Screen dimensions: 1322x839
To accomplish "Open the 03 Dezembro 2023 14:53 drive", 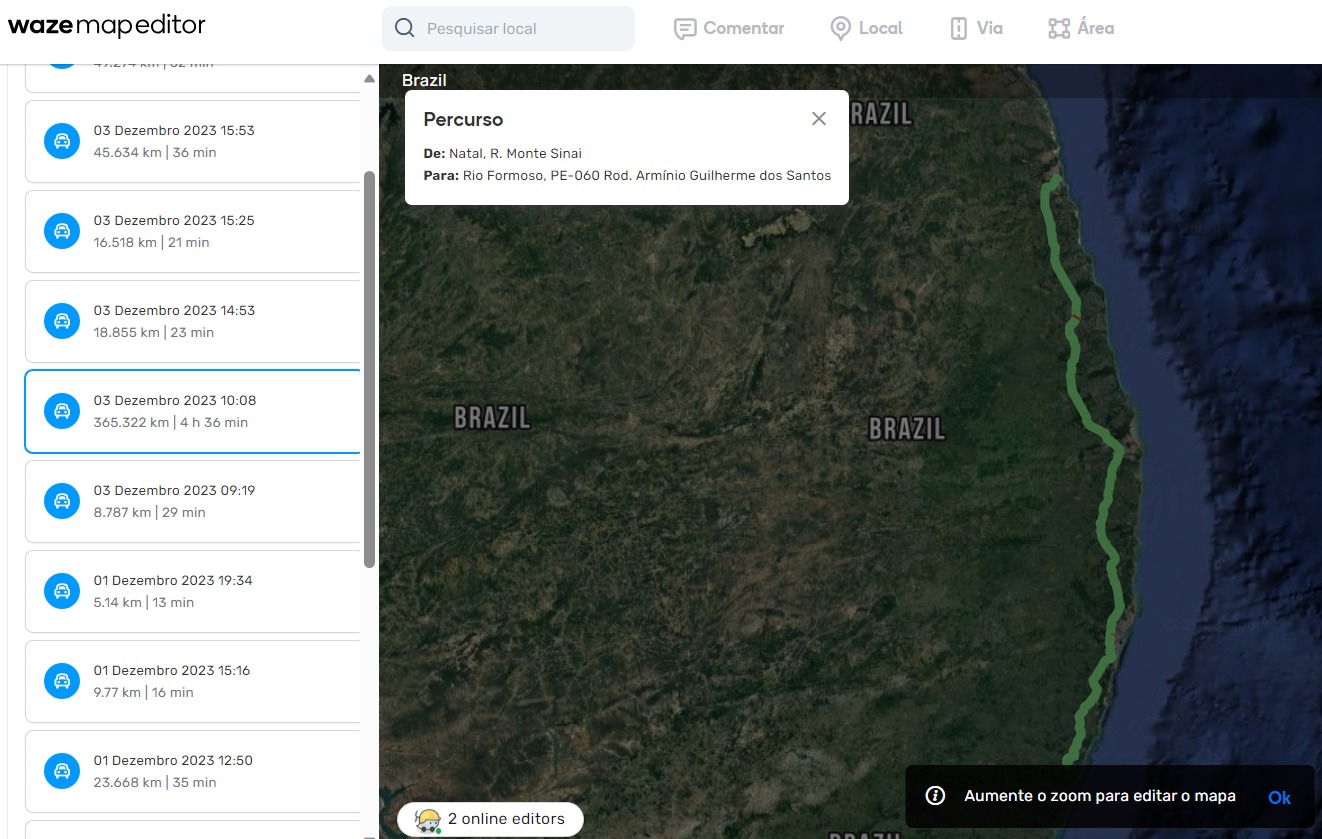I will [192, 321].
